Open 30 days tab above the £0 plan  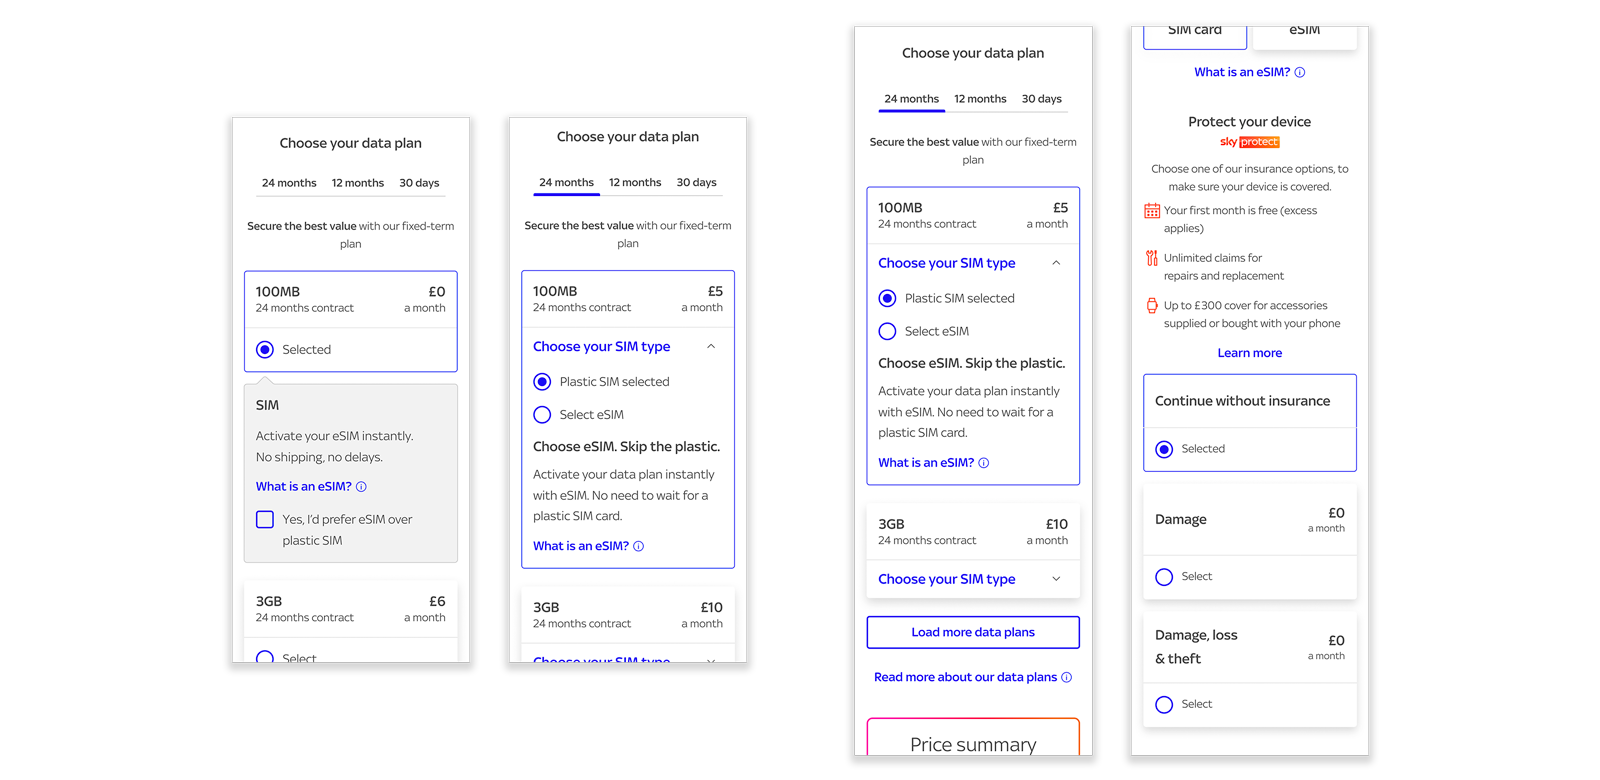coord(419,183)
